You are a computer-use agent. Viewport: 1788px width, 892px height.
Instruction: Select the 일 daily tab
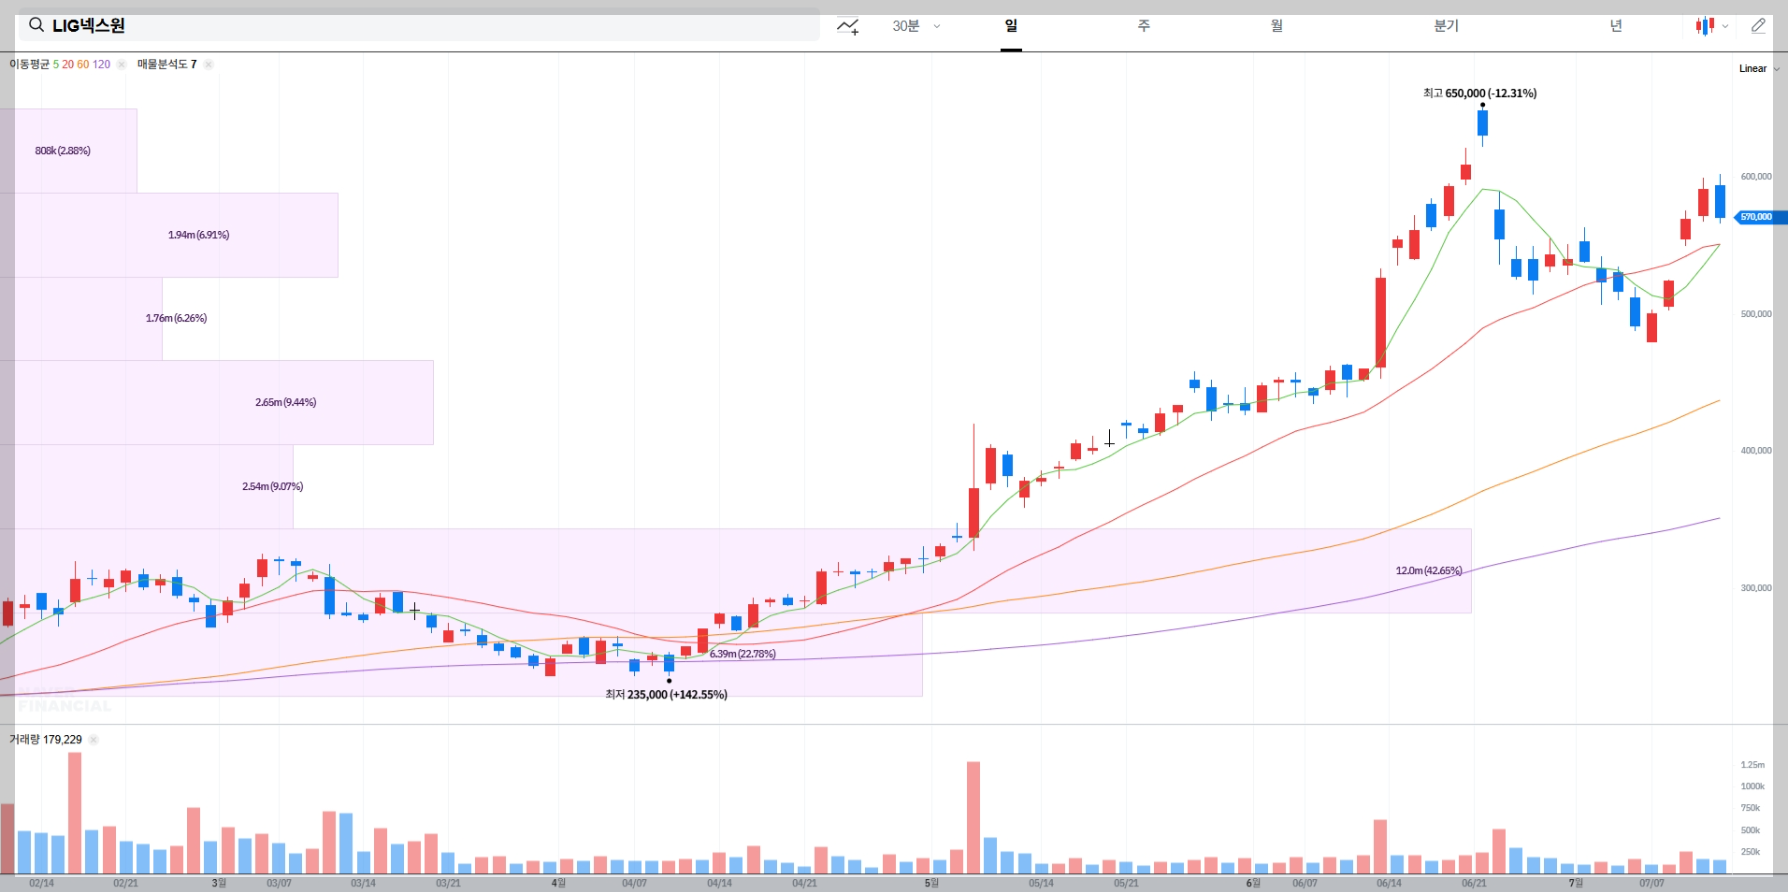click(x=1011, y=26)
